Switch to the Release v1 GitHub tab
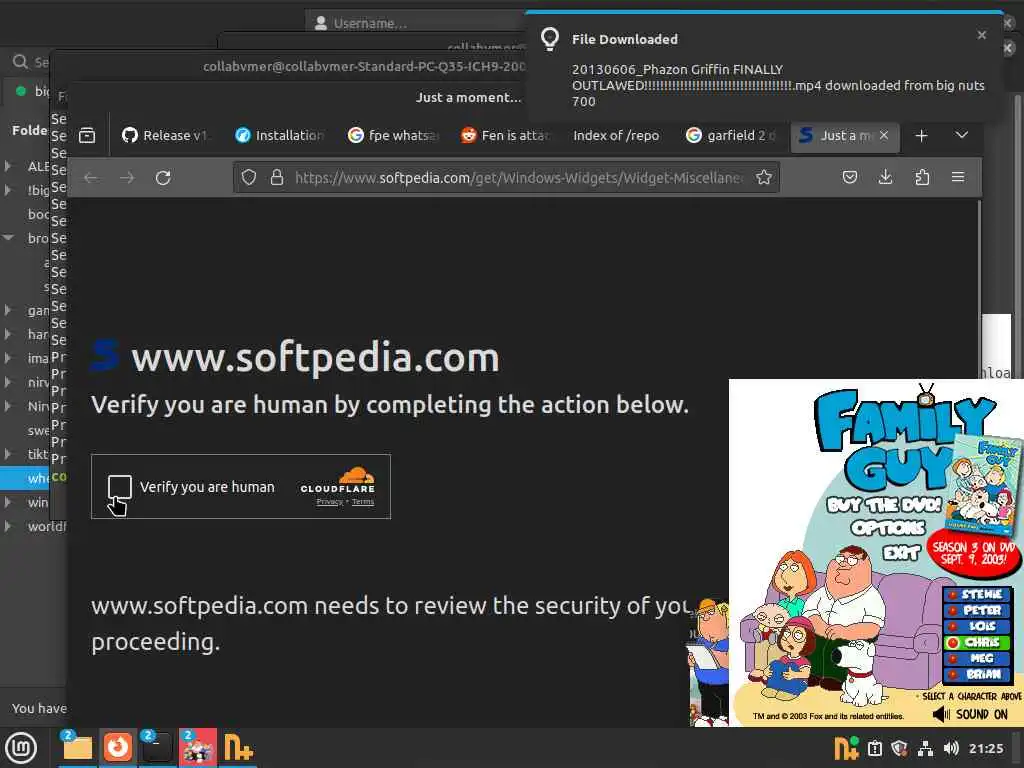The width and height of the screenshot is (1024, 768). [166, 136]
